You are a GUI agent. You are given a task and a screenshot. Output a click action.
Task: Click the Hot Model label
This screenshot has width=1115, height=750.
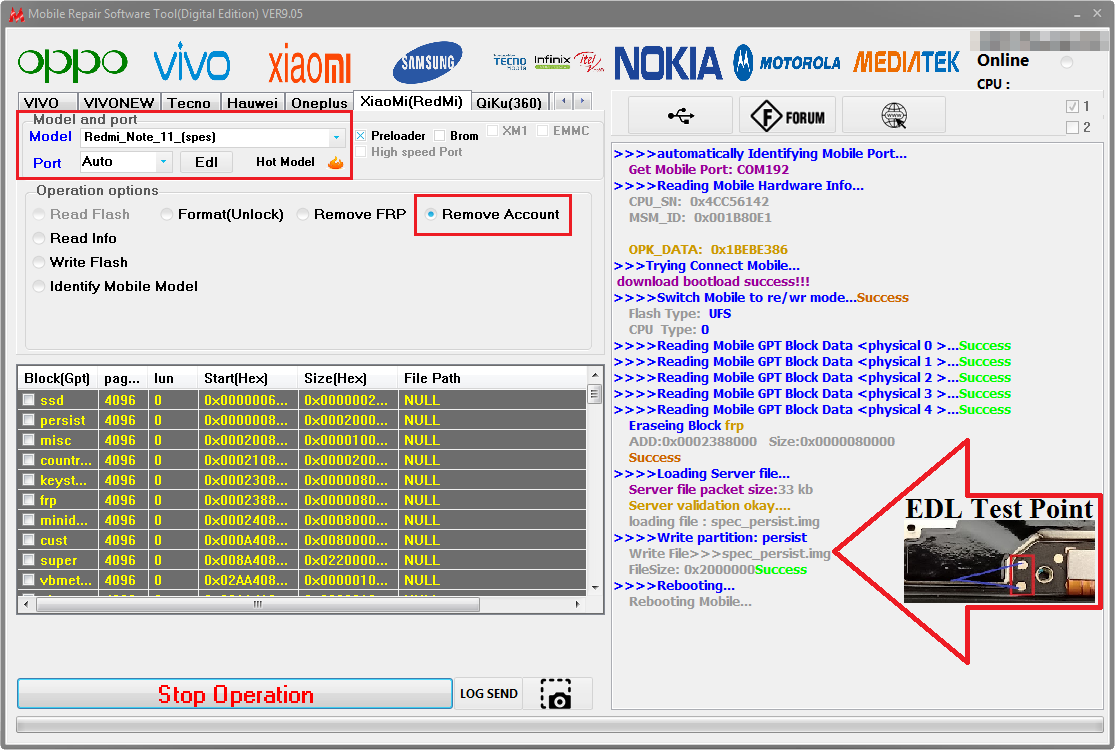(285, 162)
